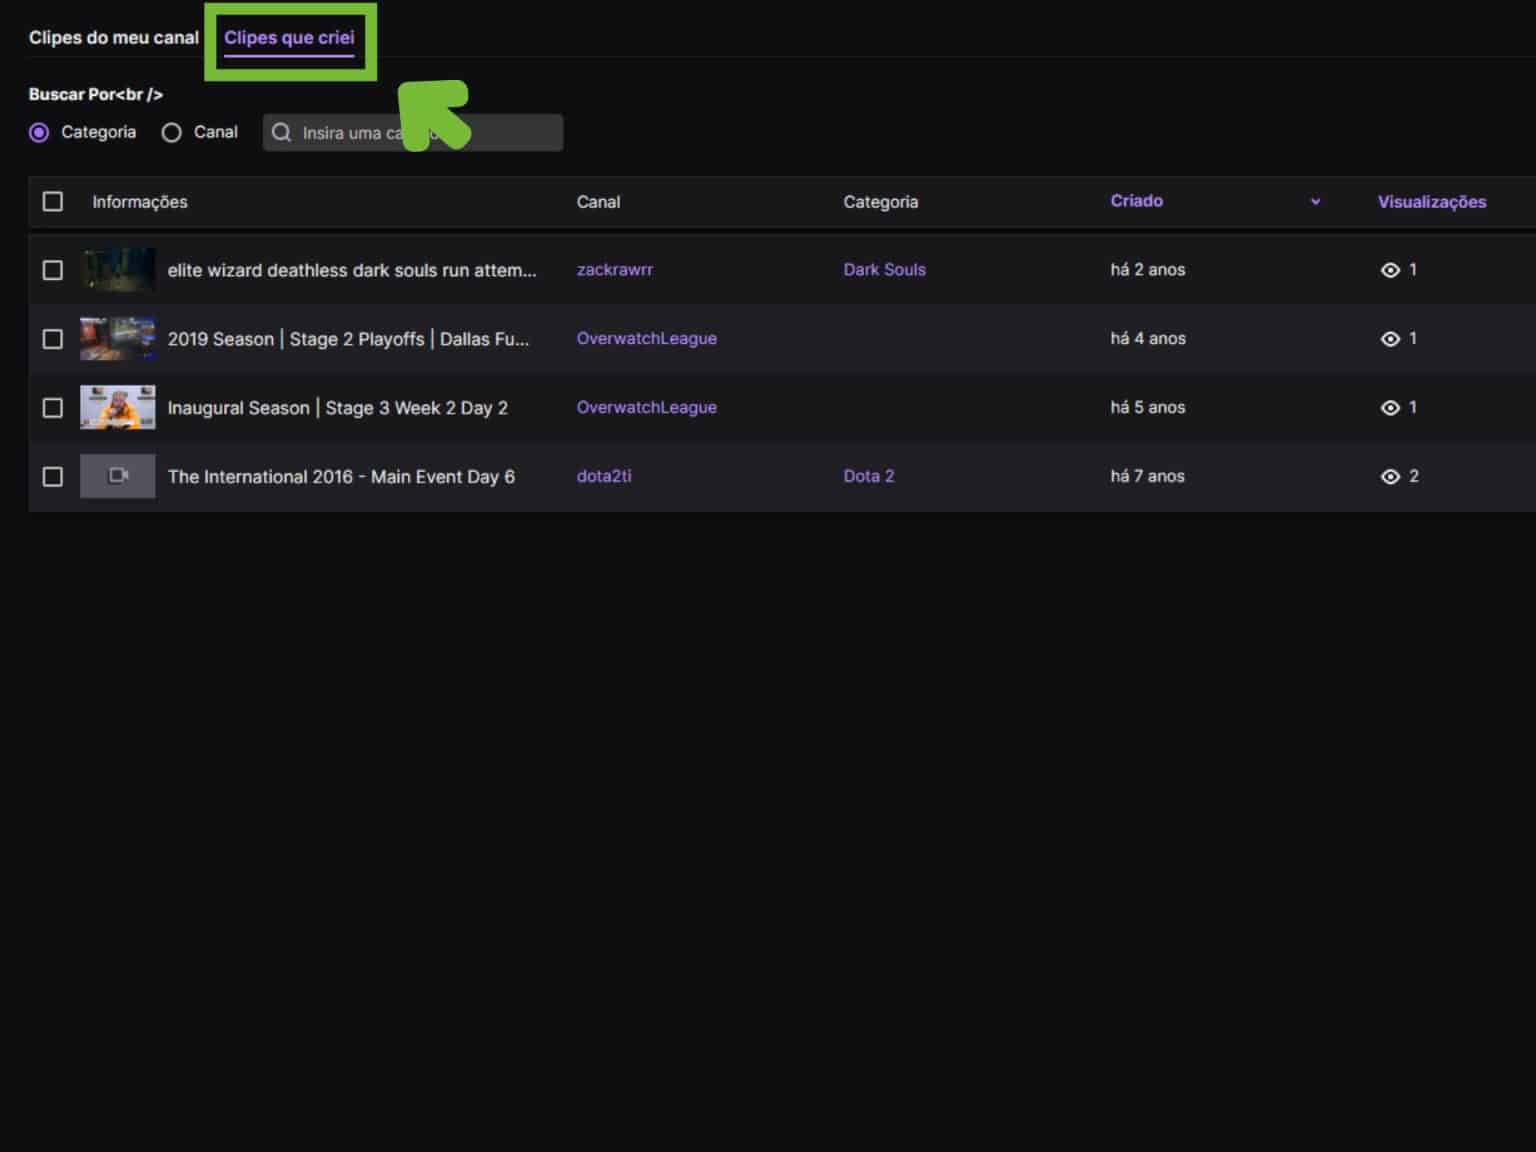Viewport: 1536px width, 1152px height.
Task: Click the eye view icon on the Inaugural Season row
Action: coord(1390,407)
